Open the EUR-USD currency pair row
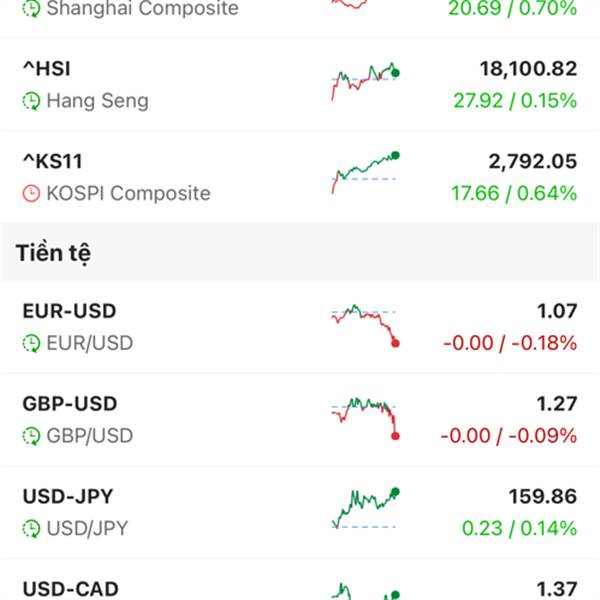 point(300,327)
